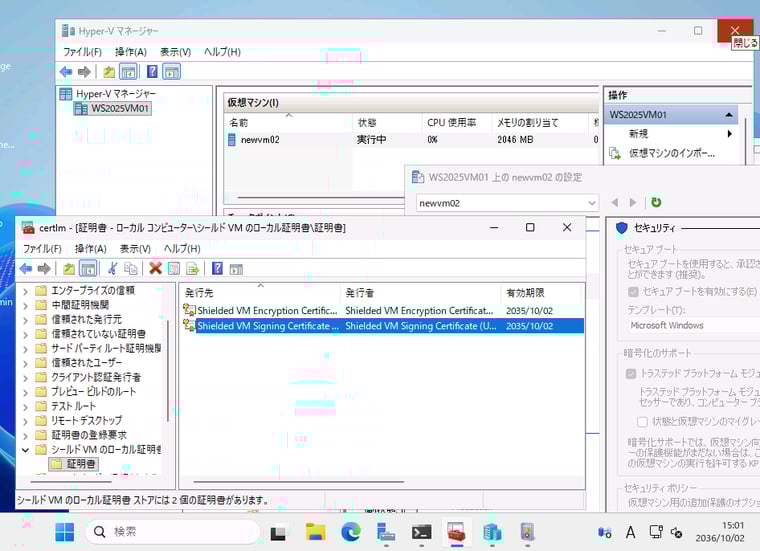Click the up-one-level folder icon in certlm
Viewport: 760px width, 551px height.
69,268
